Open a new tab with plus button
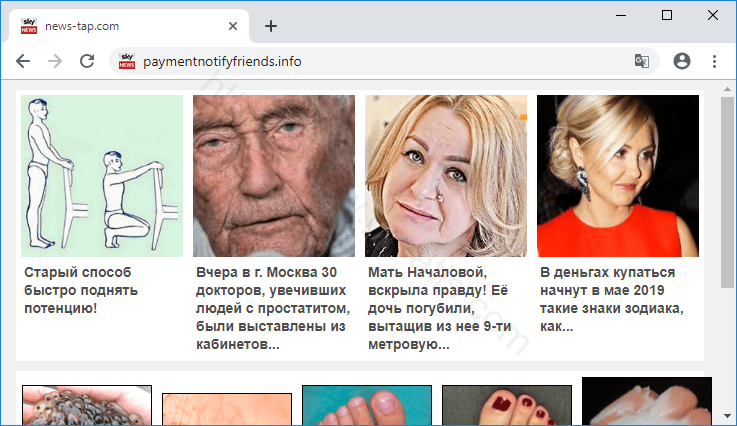Viewport: 737px width, 426px height. point(271,26)
